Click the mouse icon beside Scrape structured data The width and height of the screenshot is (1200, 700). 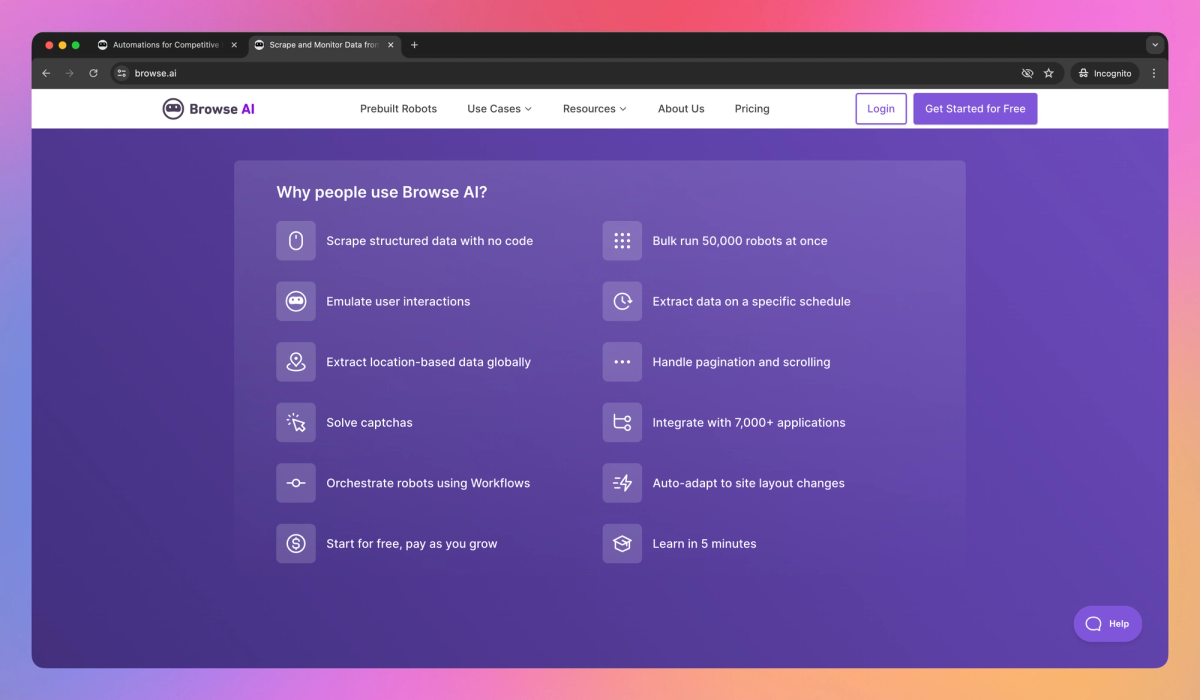click(x=296, y=241)
